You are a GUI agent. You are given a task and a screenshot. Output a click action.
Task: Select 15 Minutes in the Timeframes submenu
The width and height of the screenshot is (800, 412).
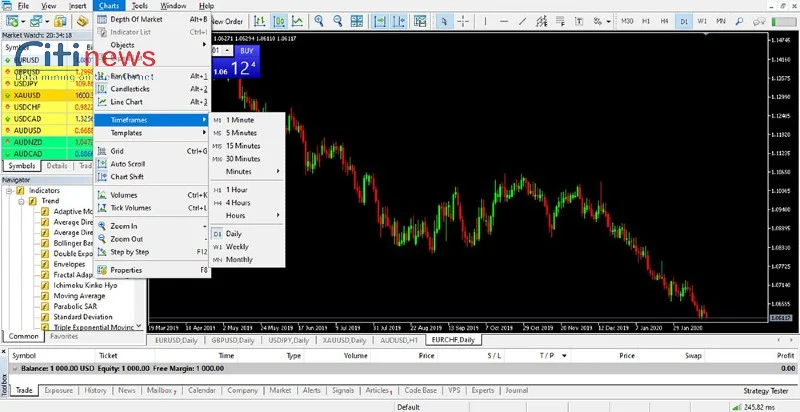(246, 146)
